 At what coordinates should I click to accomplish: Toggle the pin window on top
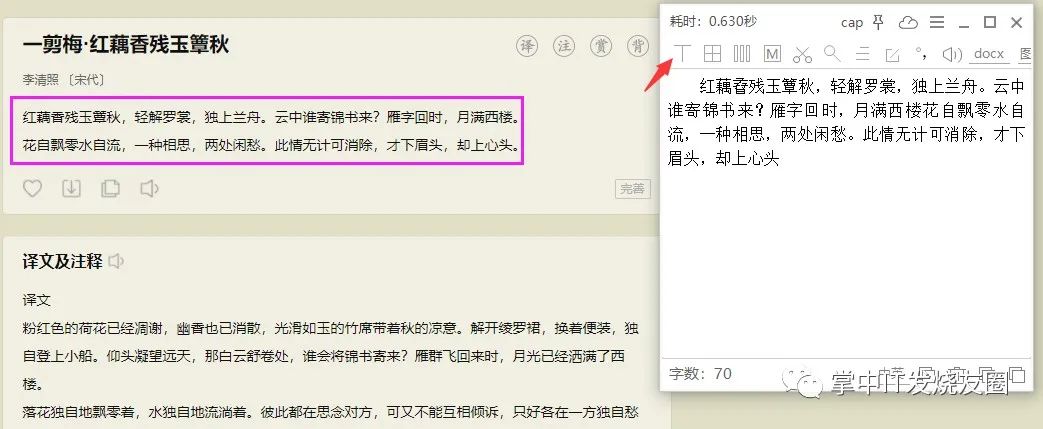(878, 23)
